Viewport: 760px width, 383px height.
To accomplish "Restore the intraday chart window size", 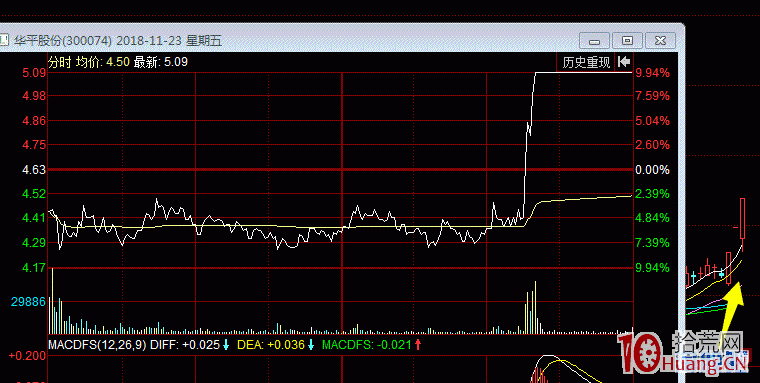I will coord(627,40).
